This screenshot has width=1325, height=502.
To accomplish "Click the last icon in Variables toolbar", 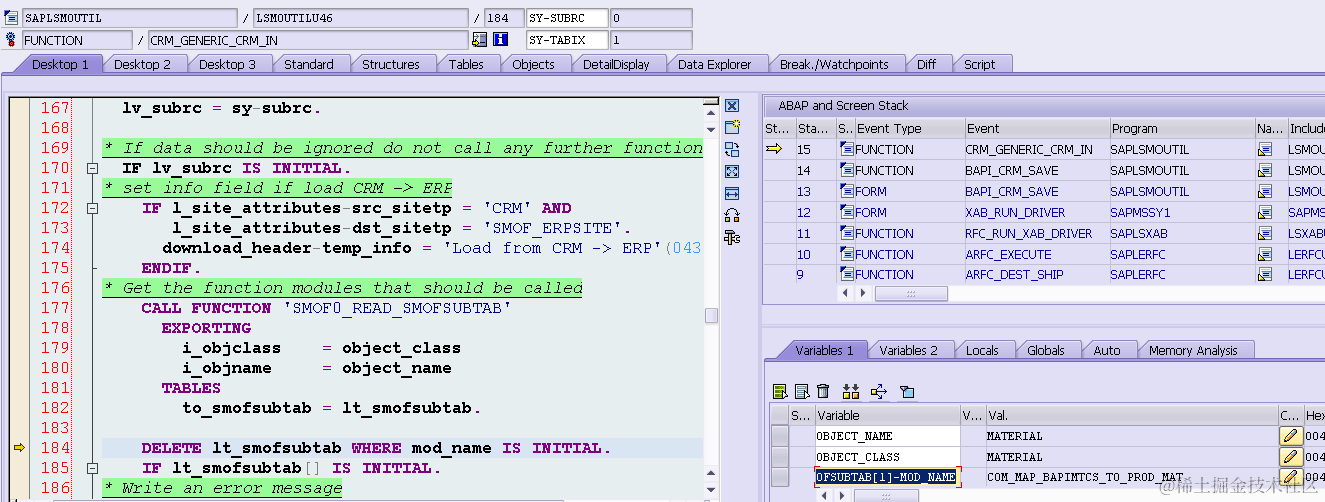I will click(907, 391).
